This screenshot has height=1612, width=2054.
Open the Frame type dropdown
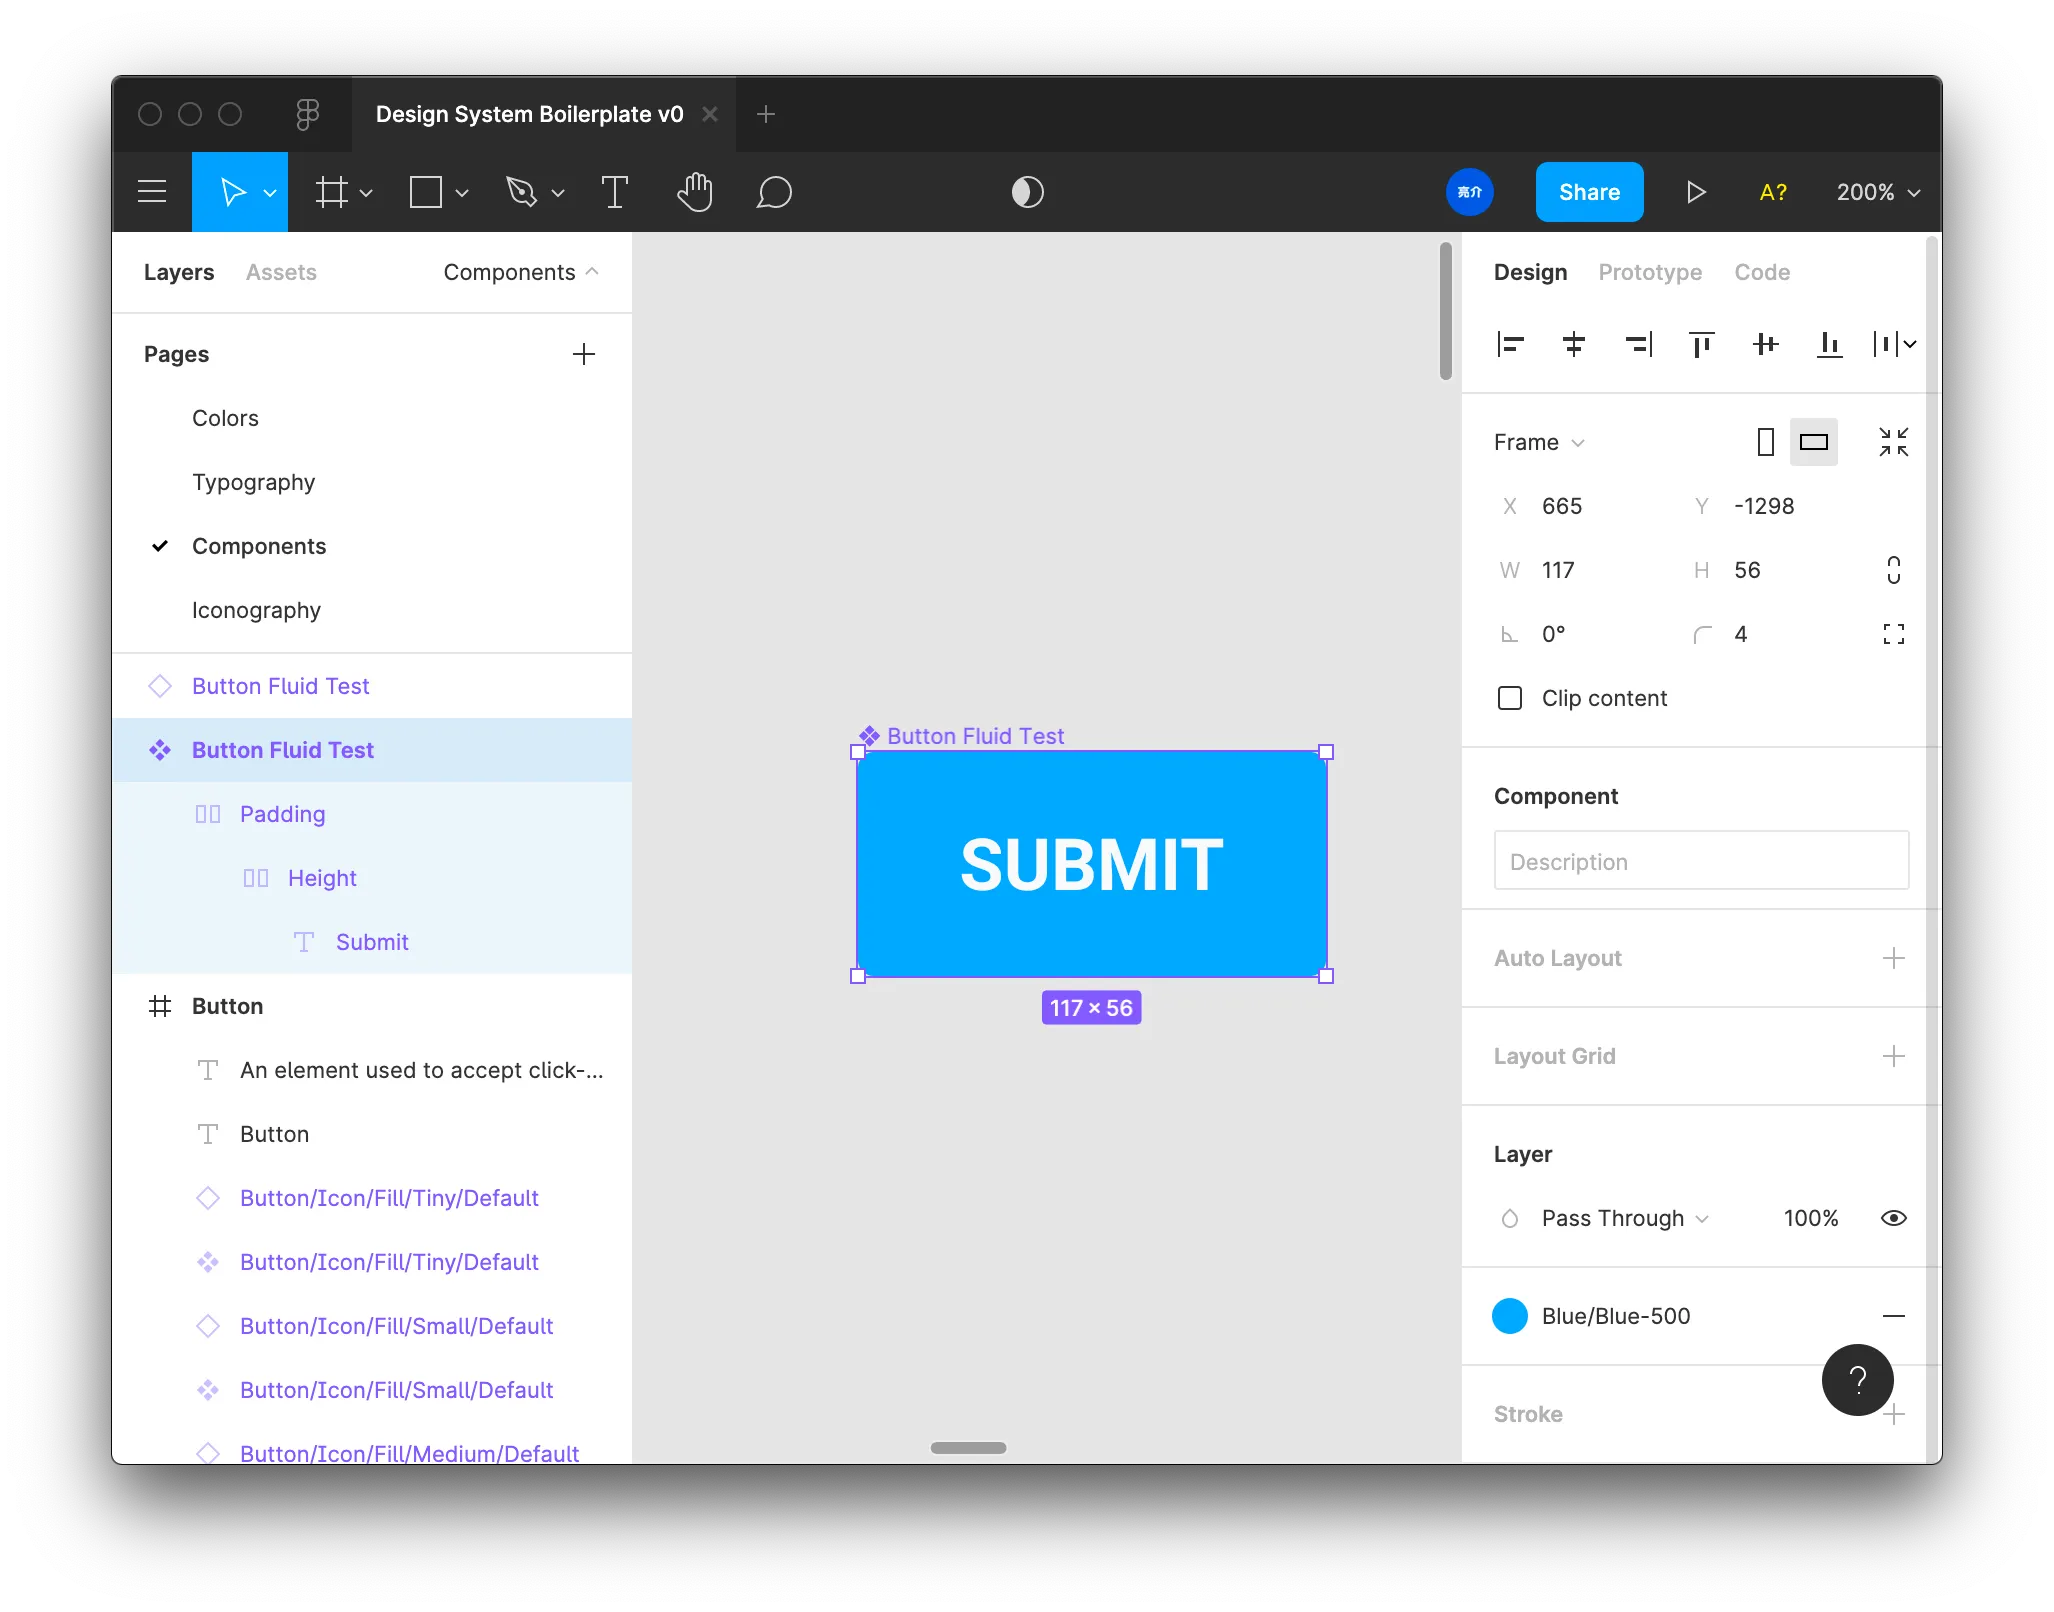click(x=1539, y=442)
